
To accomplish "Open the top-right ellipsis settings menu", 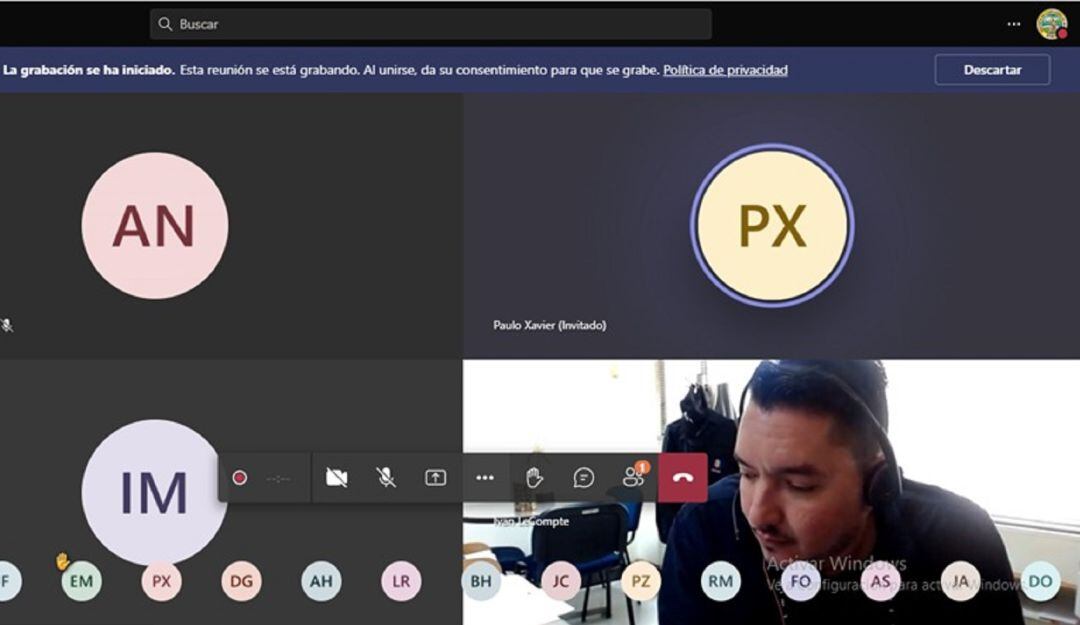I will (x=1014, y=24).
